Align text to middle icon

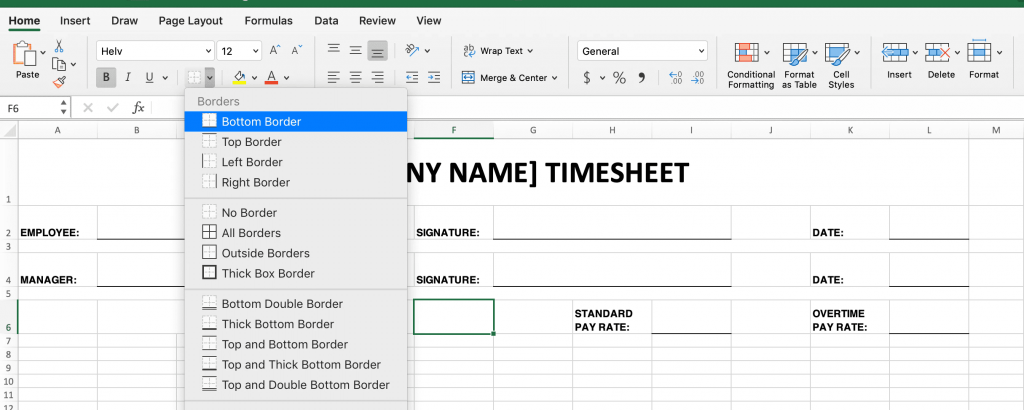(355, 50)
